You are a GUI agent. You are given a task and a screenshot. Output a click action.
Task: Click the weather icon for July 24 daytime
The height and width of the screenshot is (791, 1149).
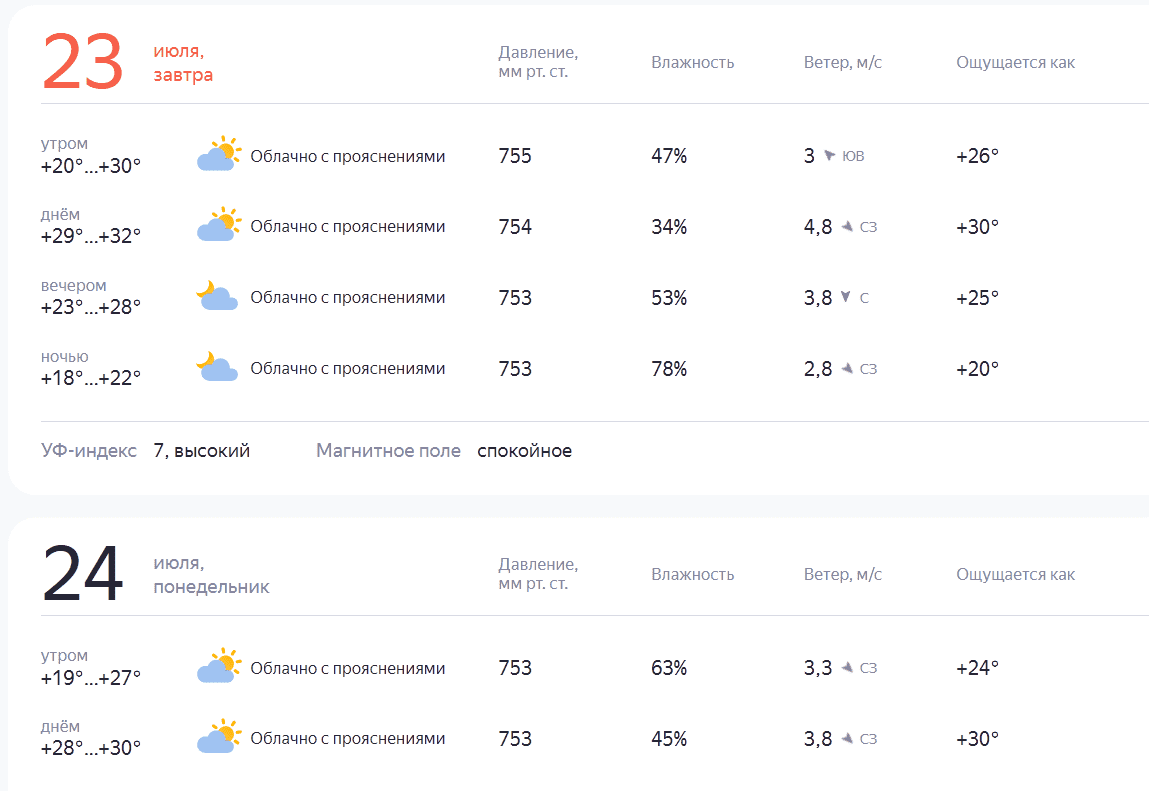219,738
